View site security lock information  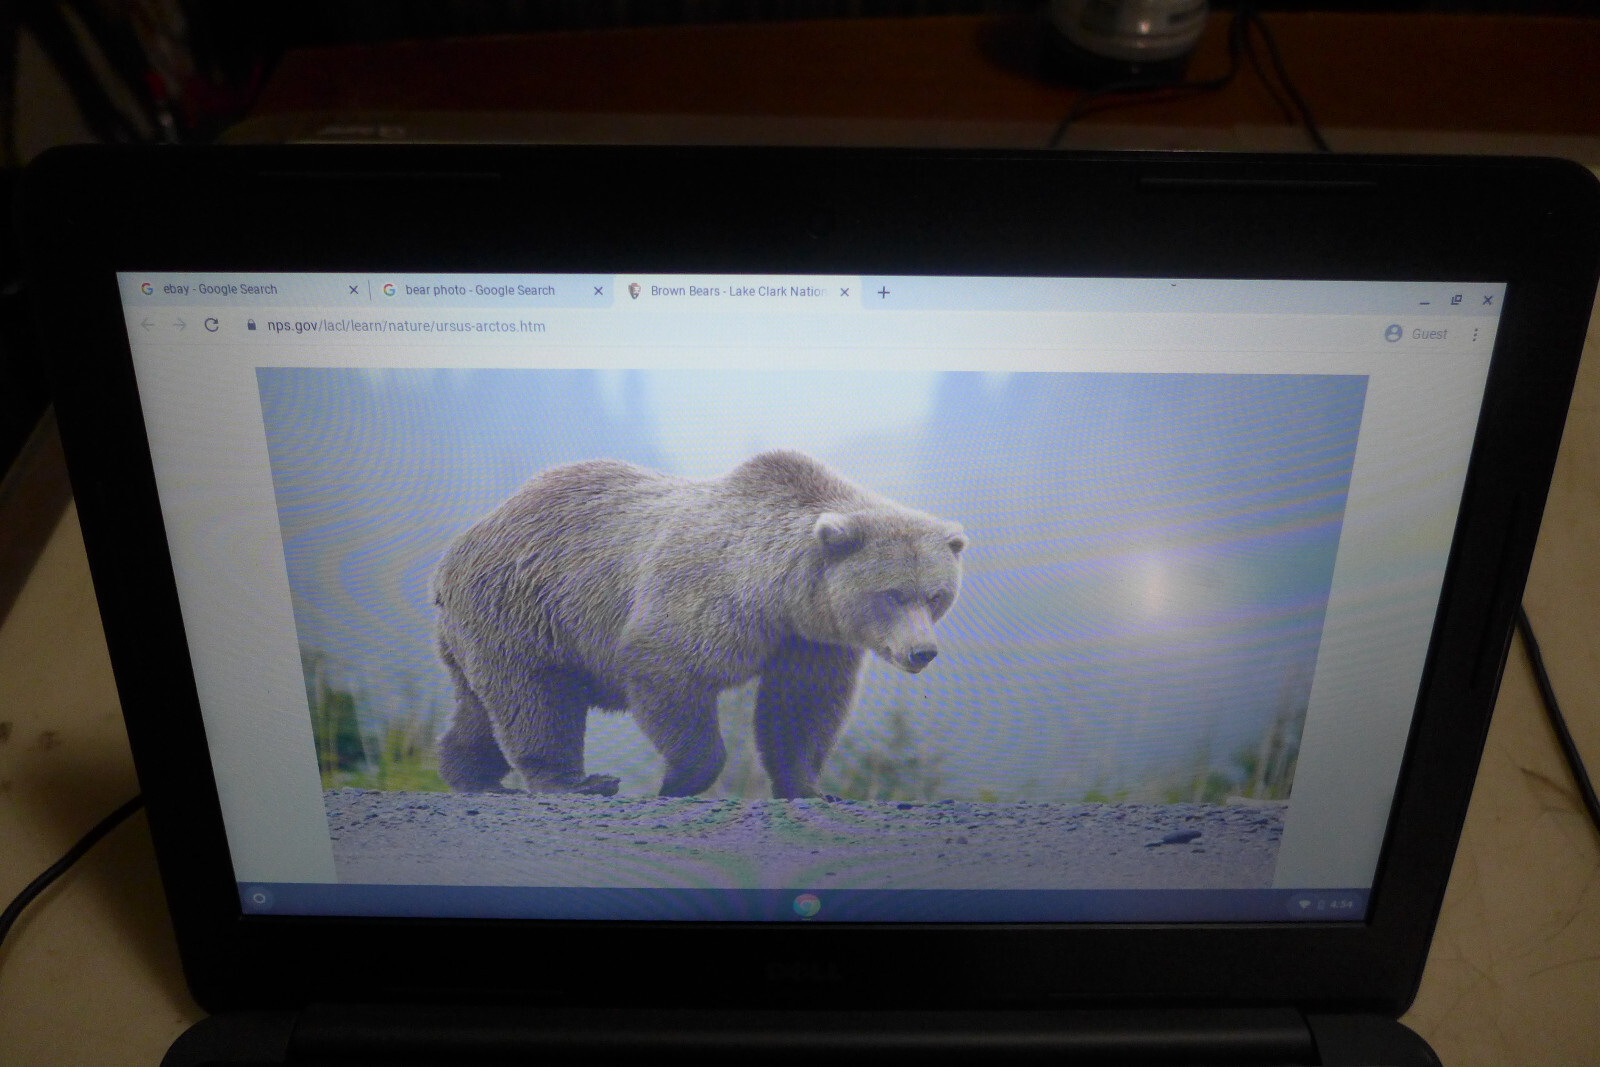(251, 325)
